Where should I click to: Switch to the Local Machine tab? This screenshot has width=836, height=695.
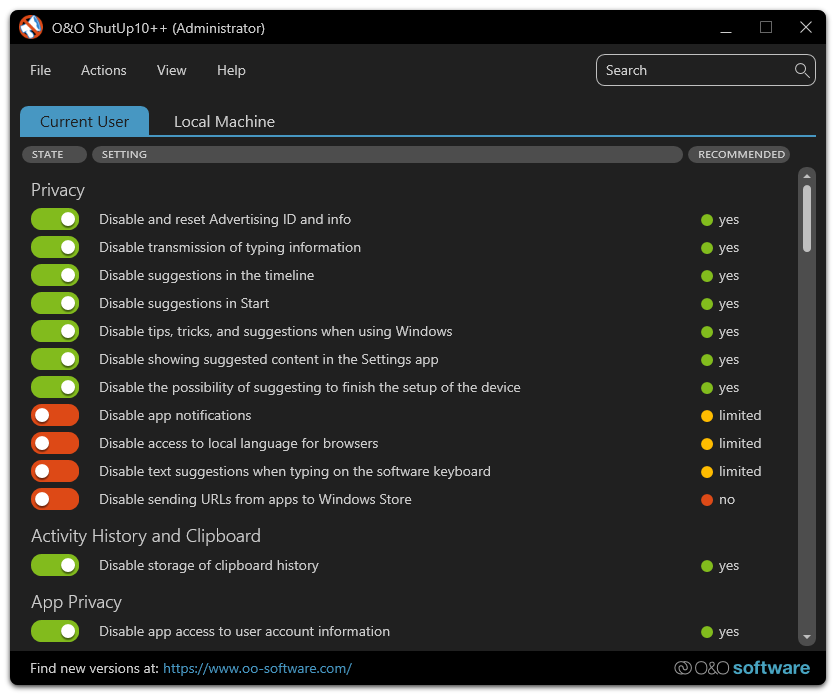point(224,121)
